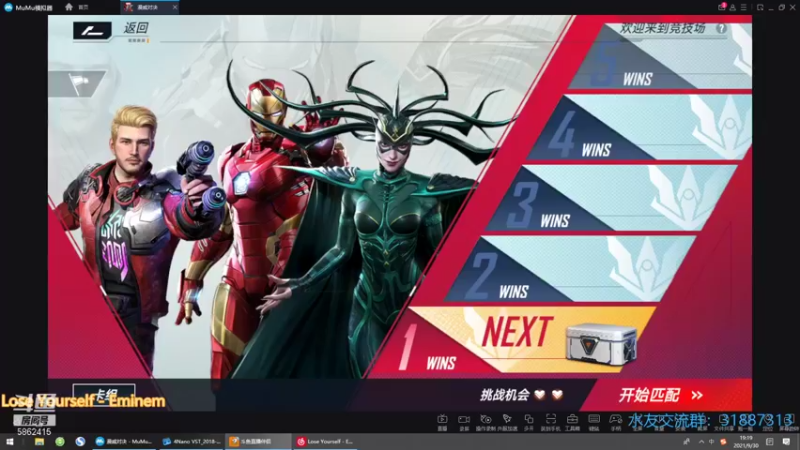Open the MuMu user account icon
Screen dimensions: 800x450
(733, 8)
